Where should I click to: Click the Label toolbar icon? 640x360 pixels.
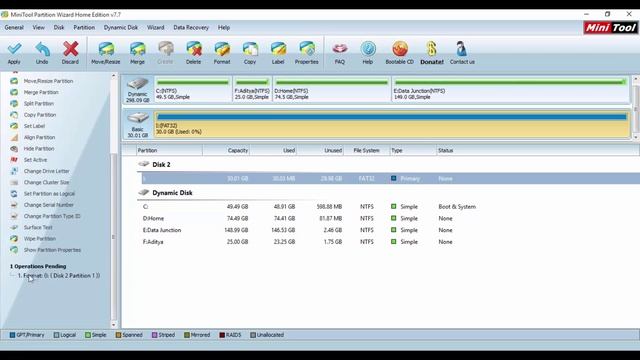click(x=278, y=49)
